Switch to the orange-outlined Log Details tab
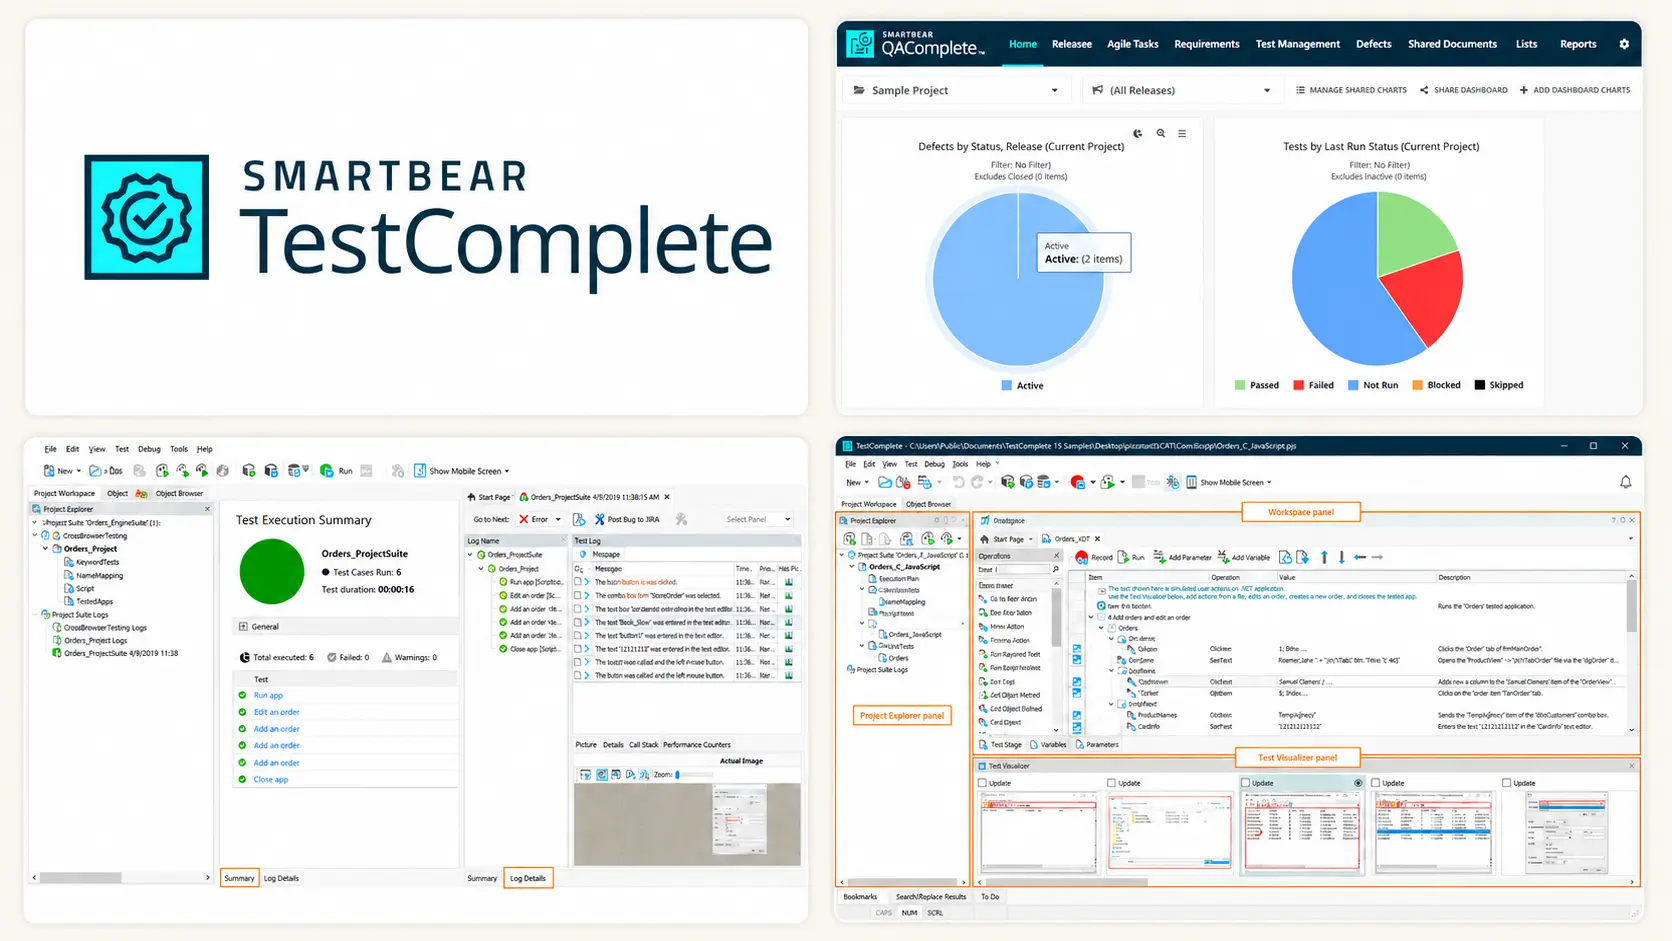Image resolution: width=1672 pixels, height=941 pixels. [528, 878]
